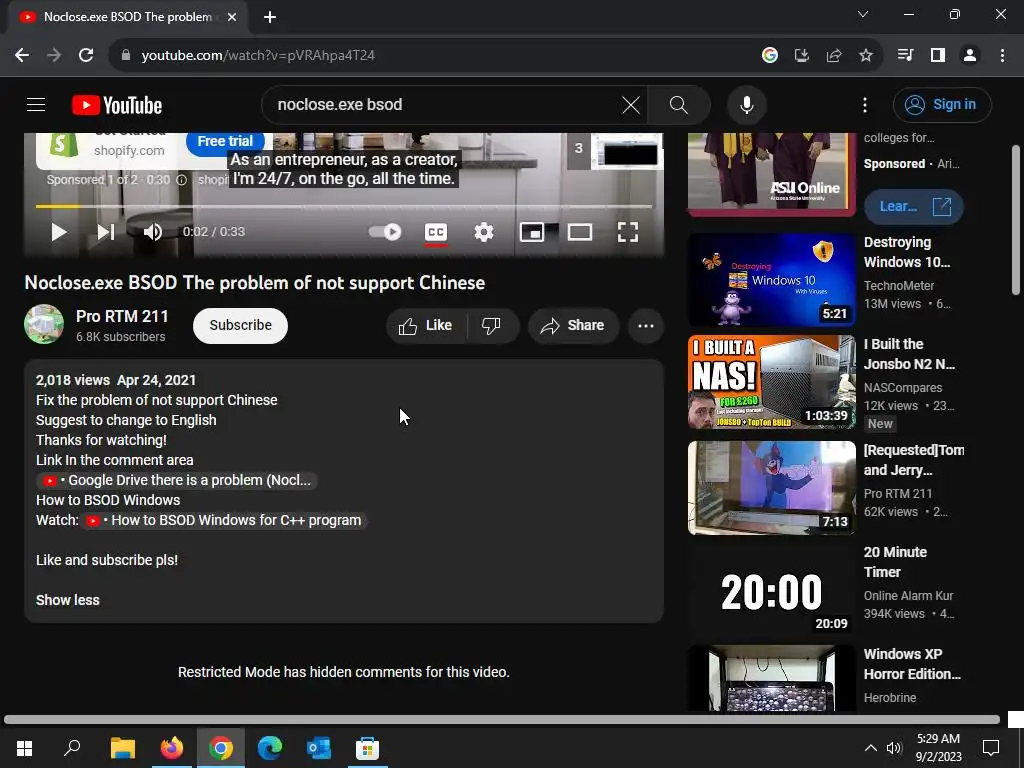
Task: Open Outlook from taskbar
Action: 319,748
